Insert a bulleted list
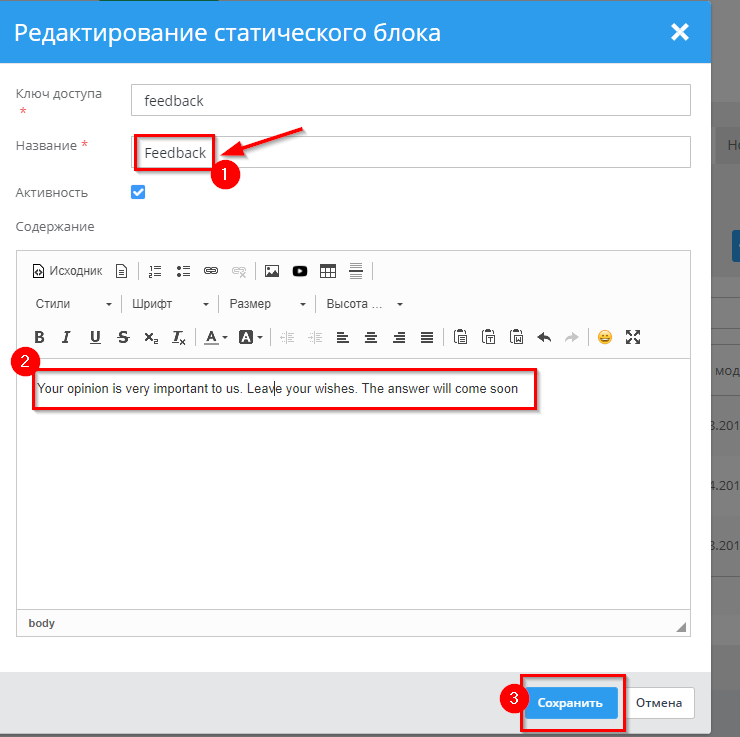 coord(183,271)
